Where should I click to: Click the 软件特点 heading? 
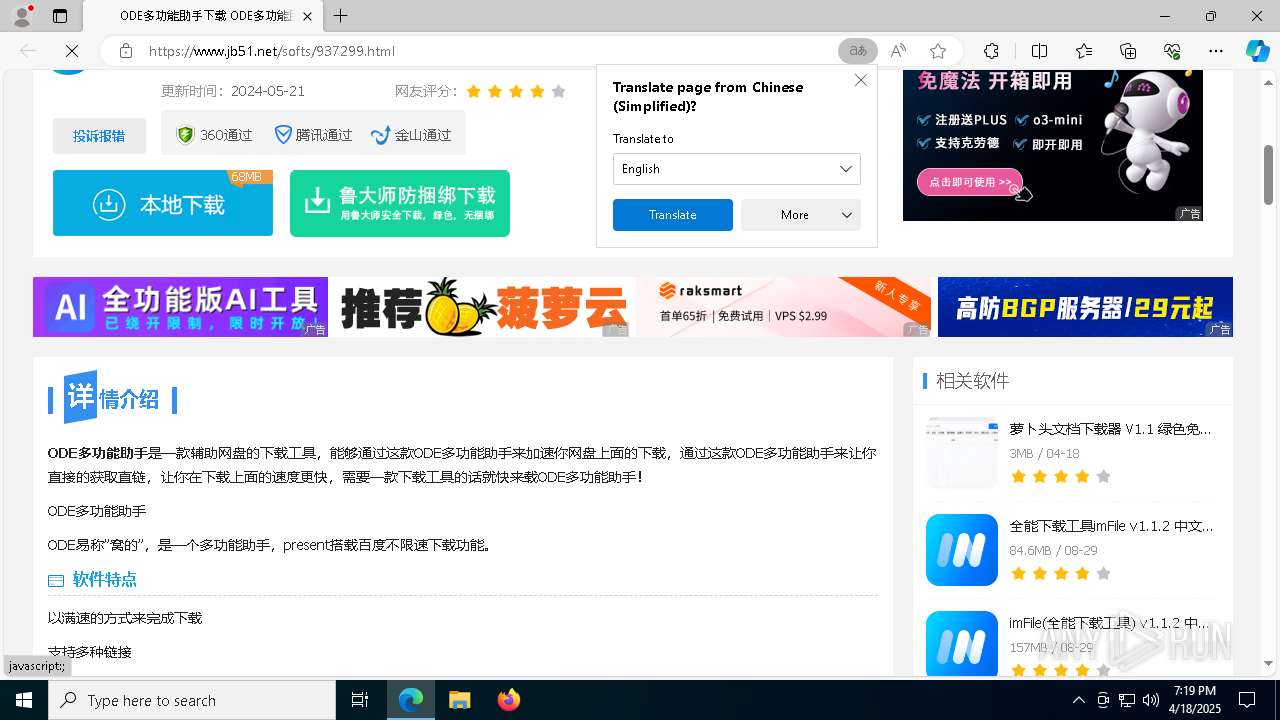[105, 580]
